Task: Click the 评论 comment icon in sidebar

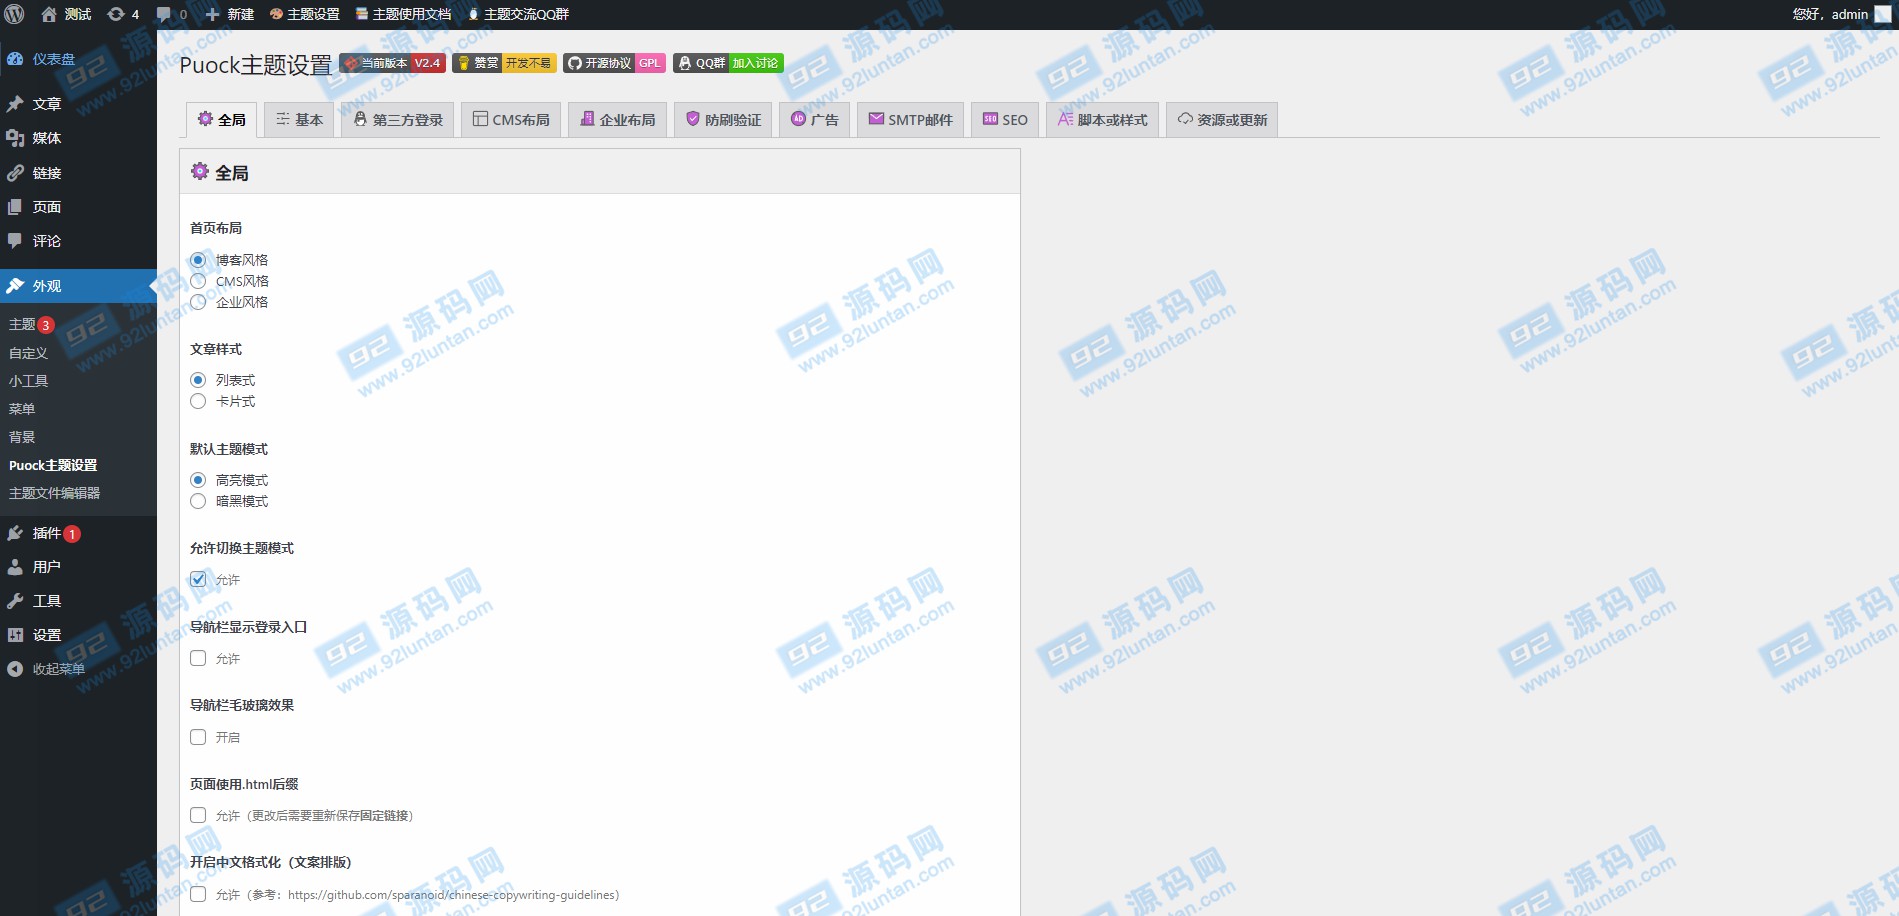Action: pyautogui.click(x=15, y=241)
